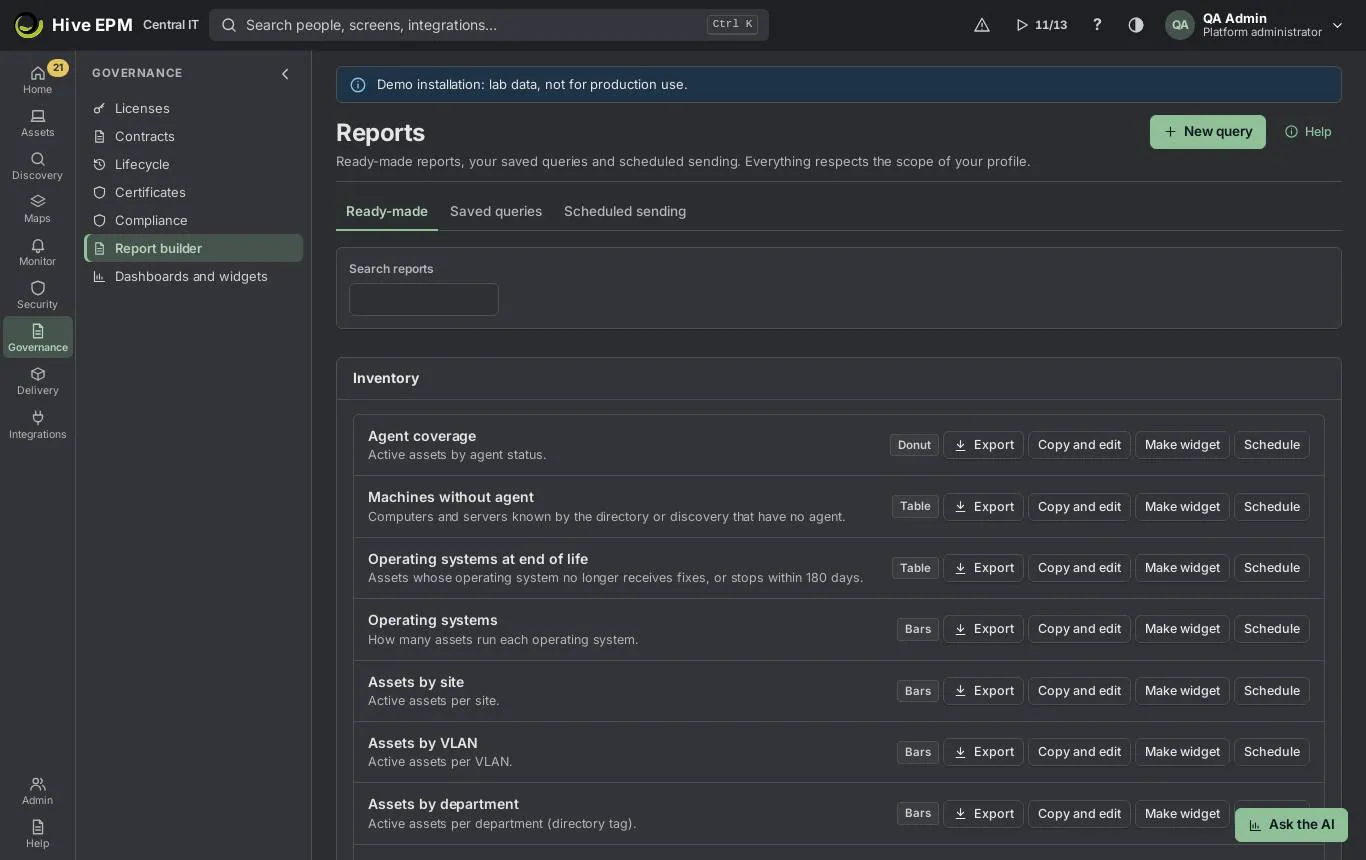
Task: Click the info icon in demo banner
Action: [358, 85]
